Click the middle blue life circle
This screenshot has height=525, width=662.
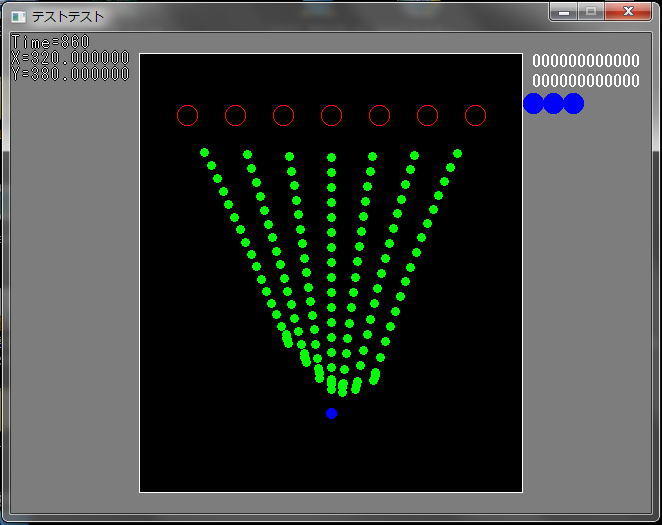(553, 103)
